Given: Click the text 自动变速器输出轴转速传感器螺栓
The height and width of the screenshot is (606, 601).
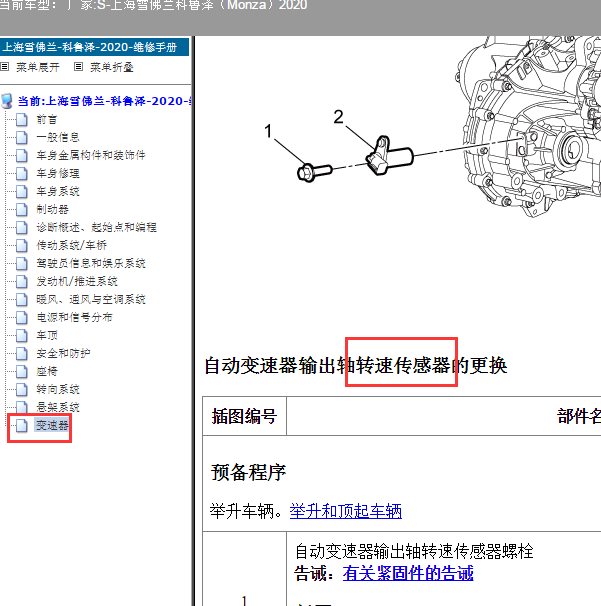Looking at the screenshot, I should click(x=414, y=551).
